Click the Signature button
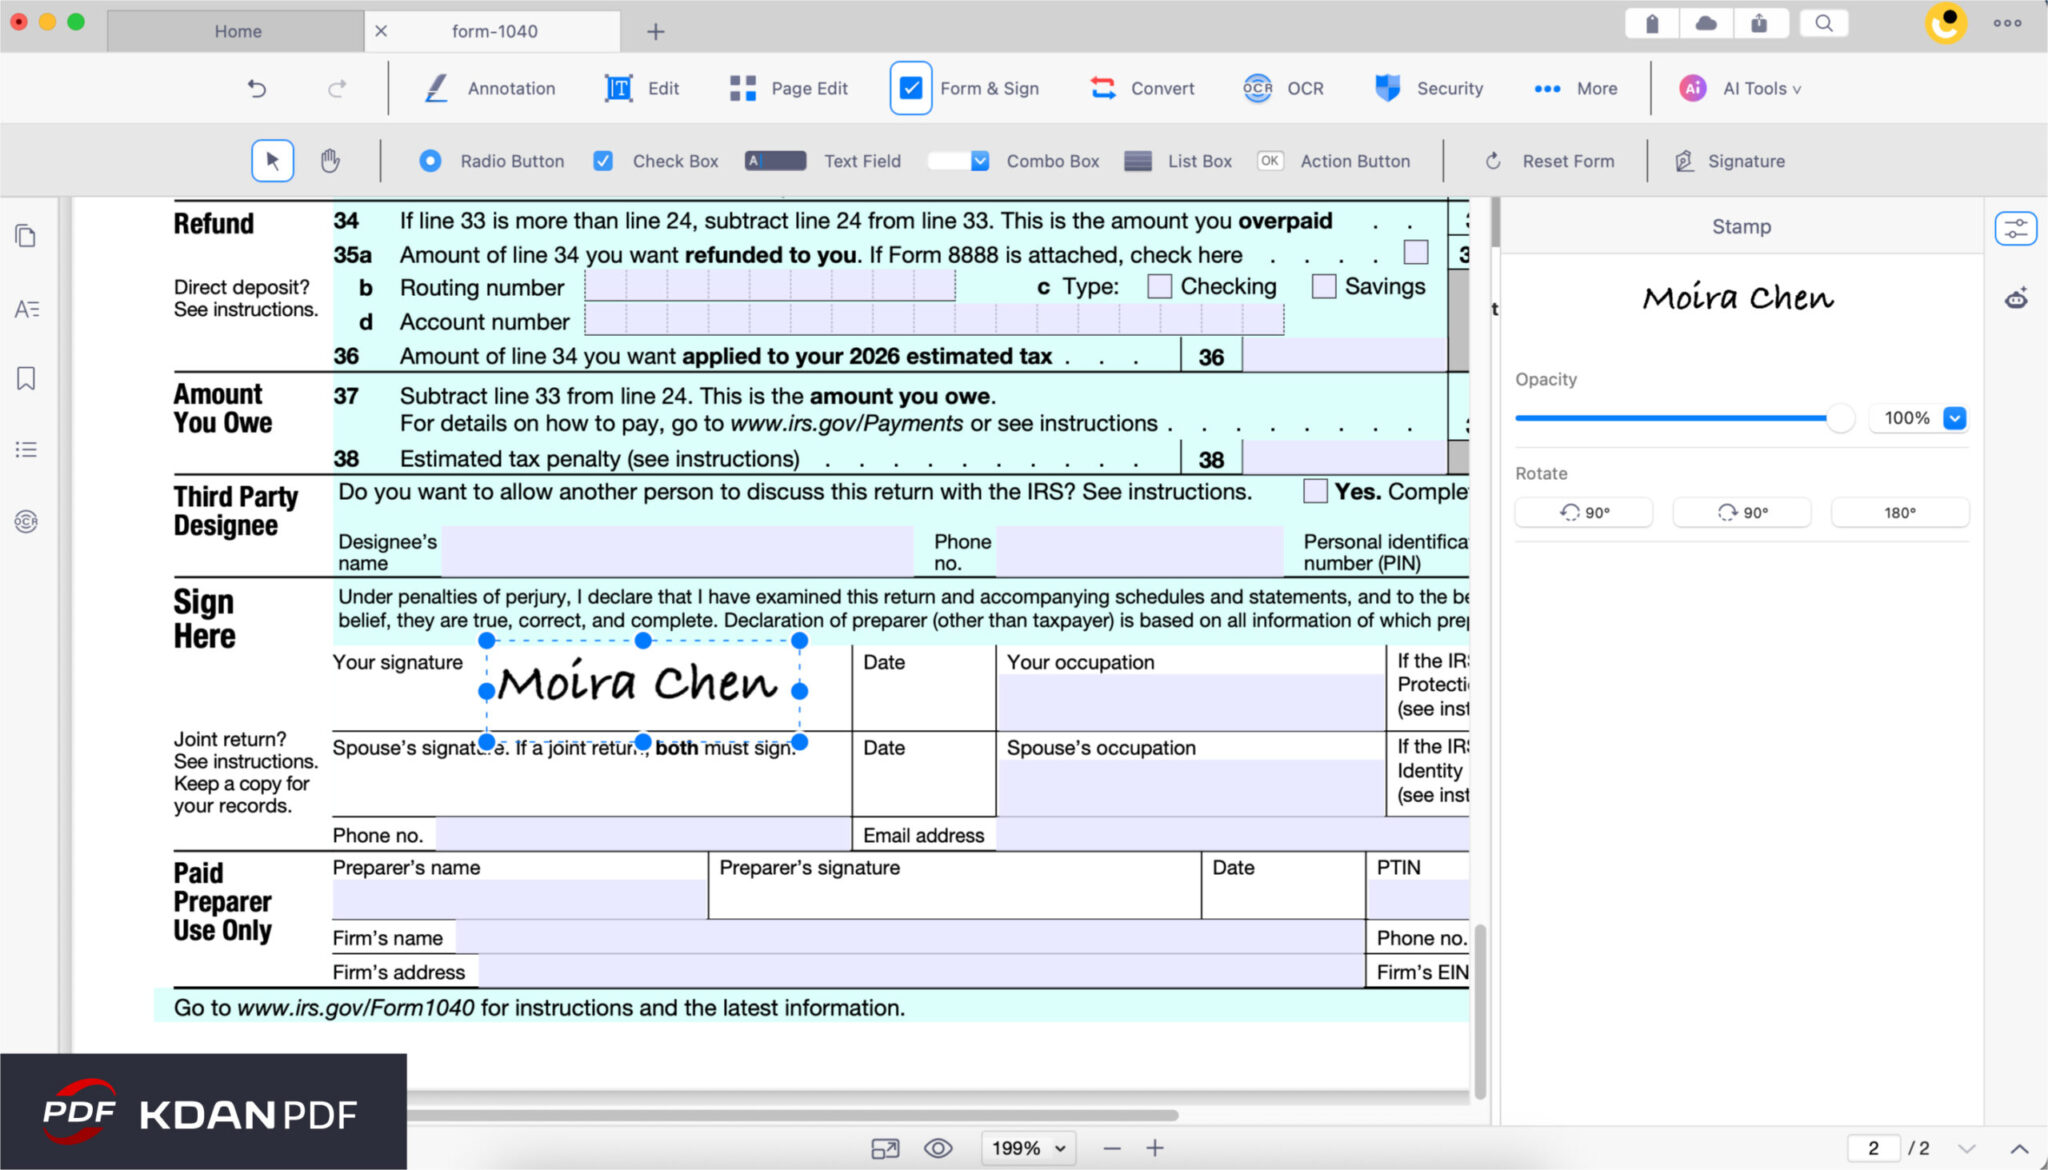The image size is (2048, 1170). pyautogui.click(x=1730, y=161)
